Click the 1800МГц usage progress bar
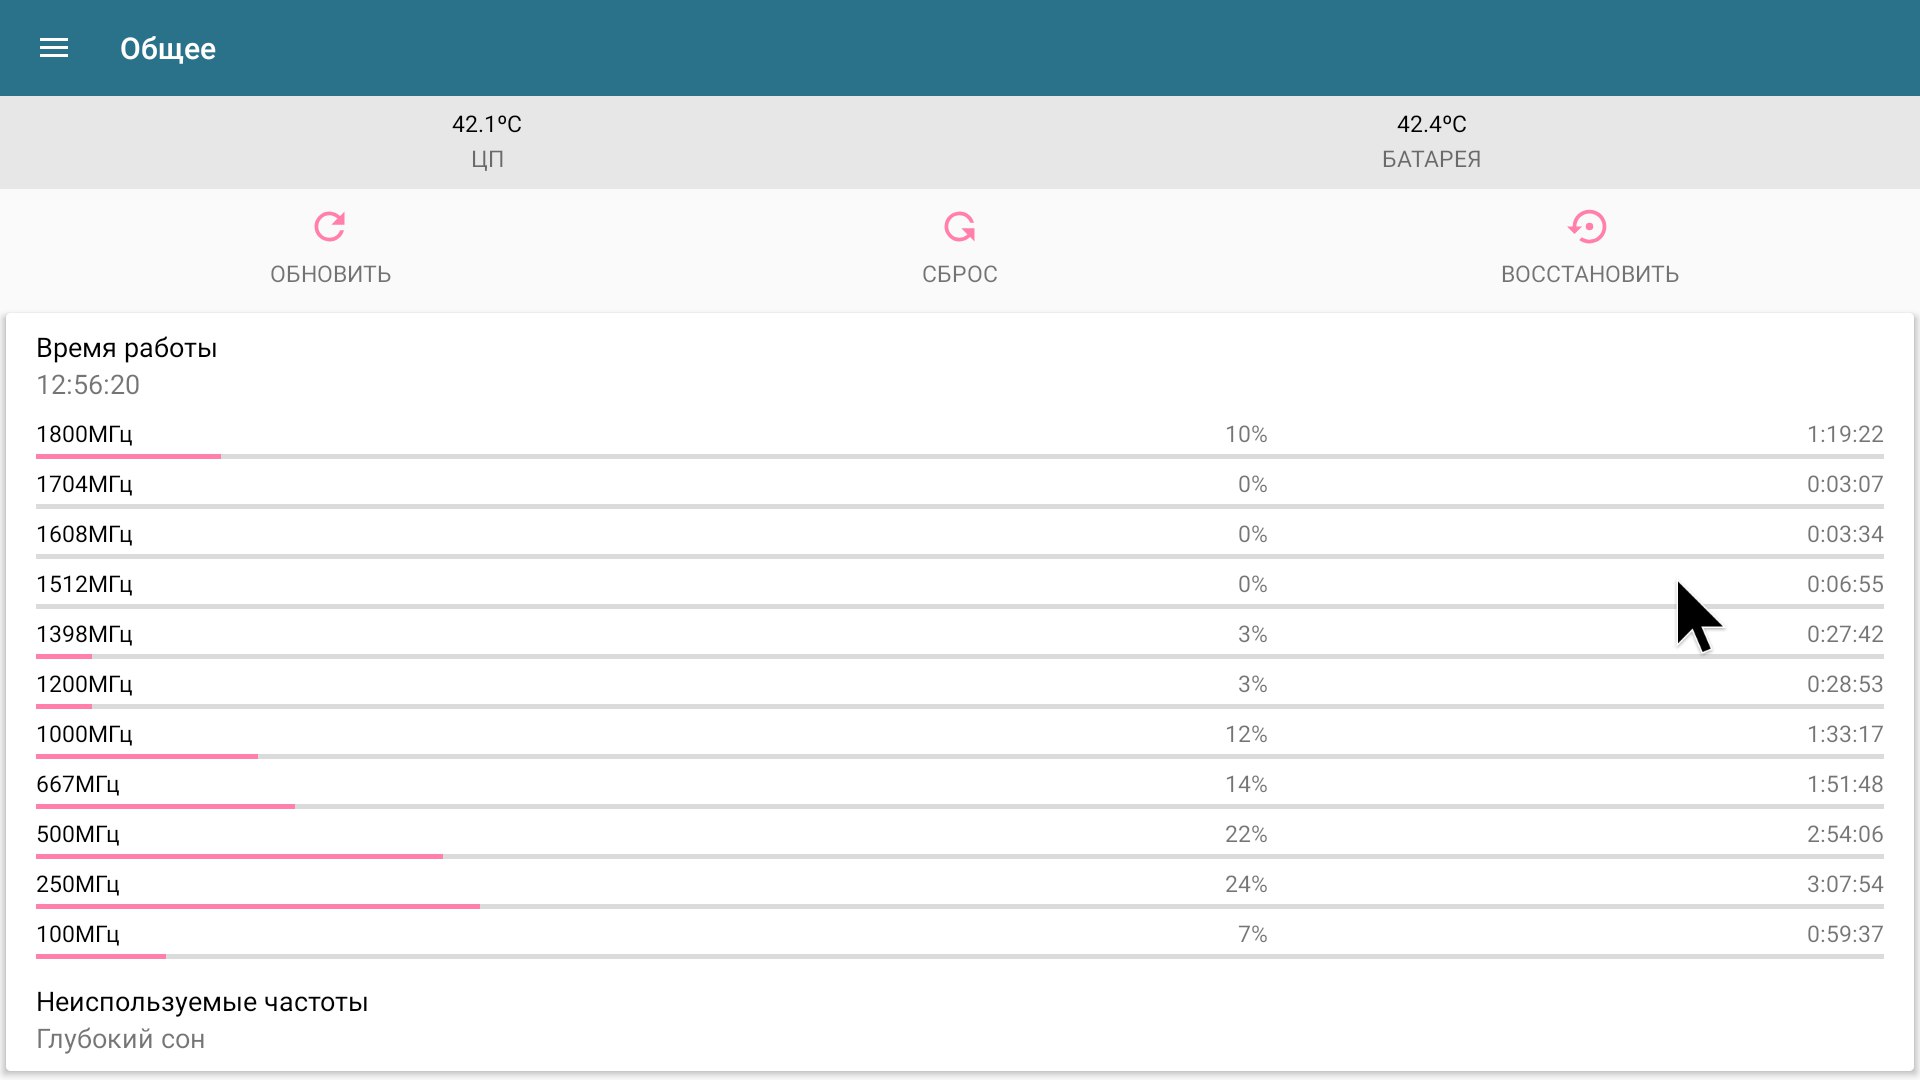The width and height of the screenshot is (1920, 1080). (x=958, y=457)
